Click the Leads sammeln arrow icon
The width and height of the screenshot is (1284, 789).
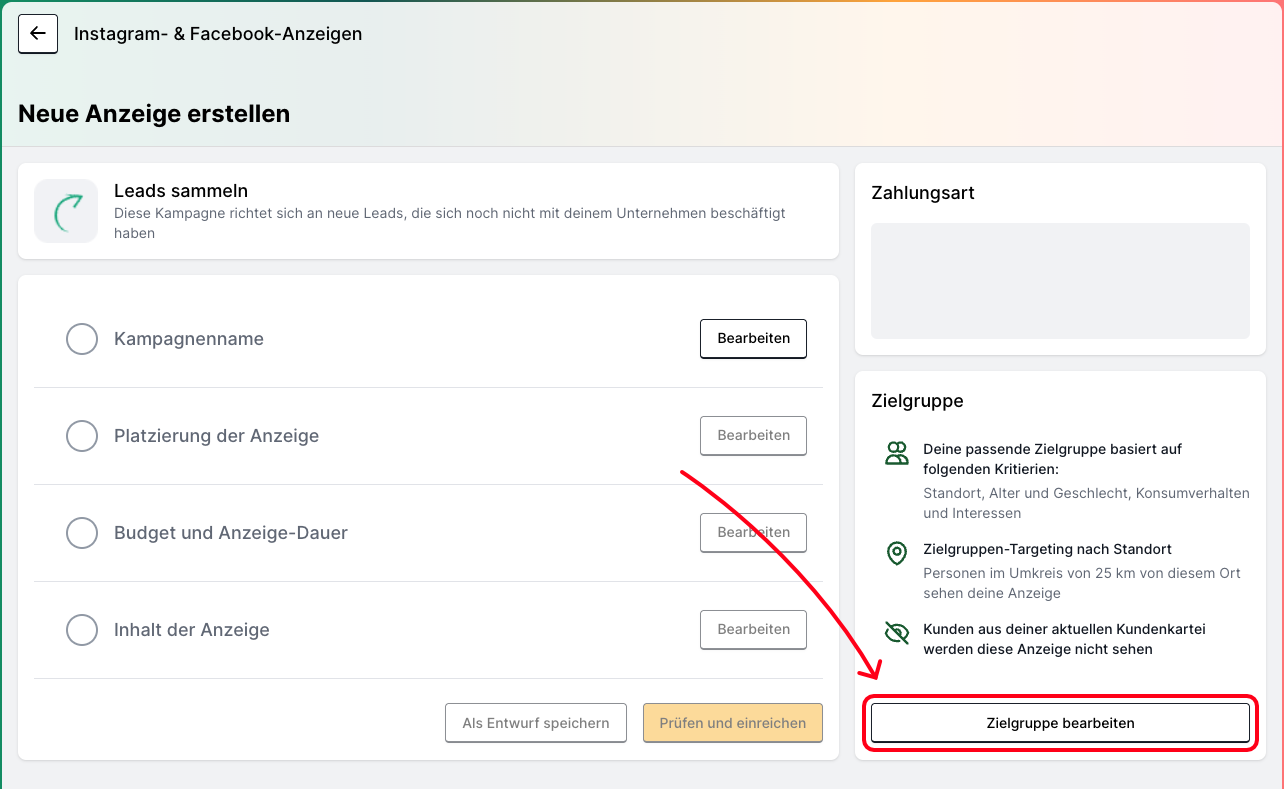pyautogui.click(x=66, y=211)
